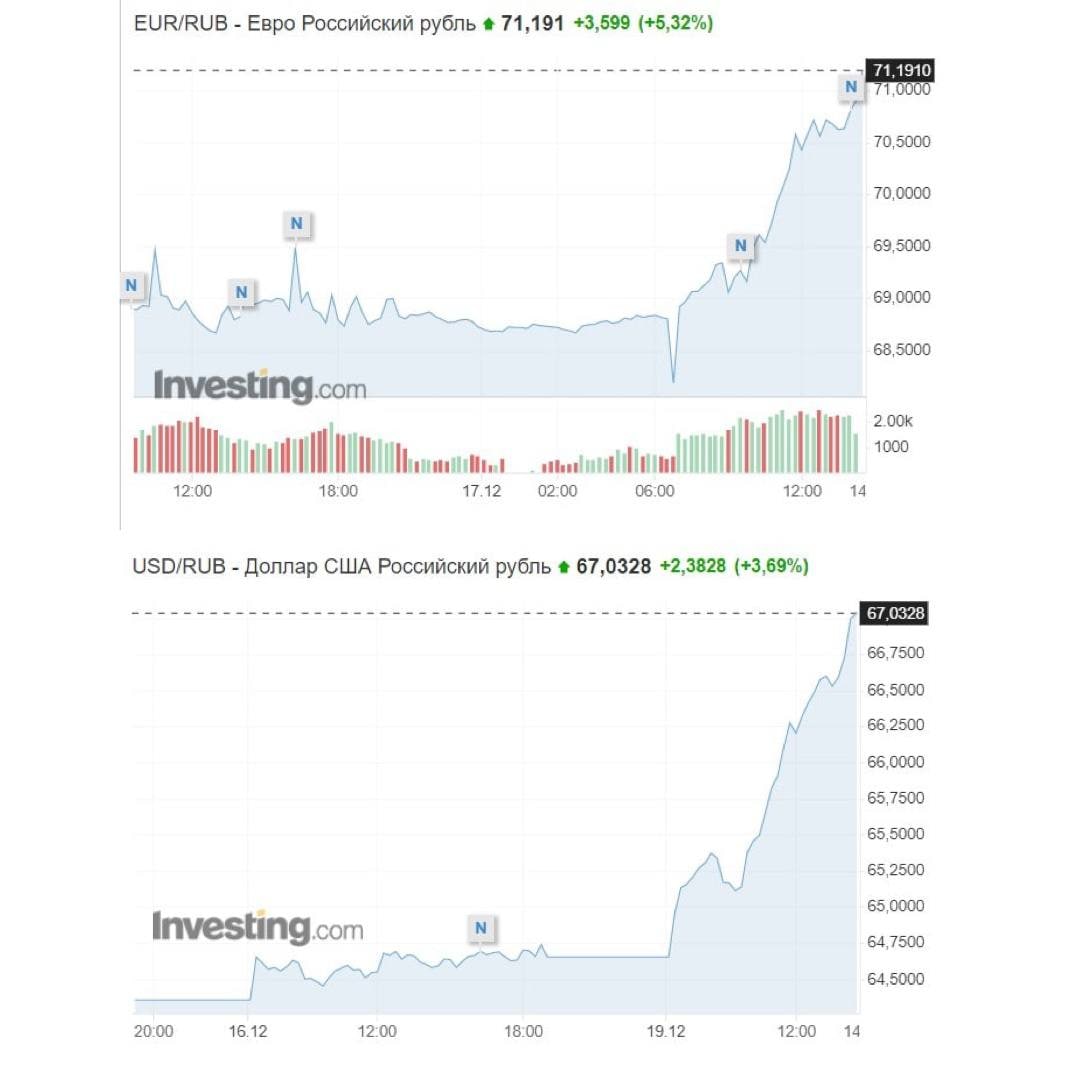Click green up arrow beside USD/RUB price 67,0328
The image size is (1071, 1071).
564,567
